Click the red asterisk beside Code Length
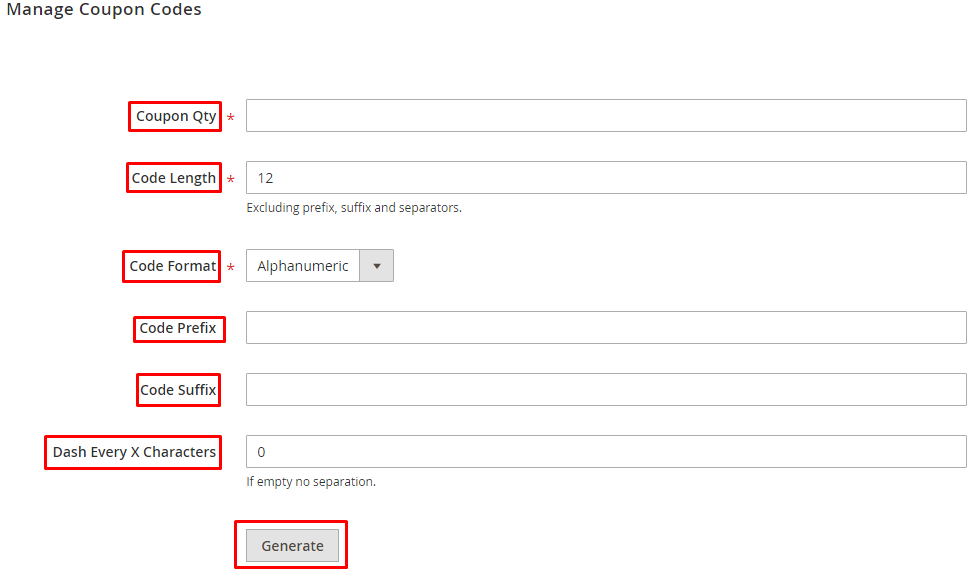975x573 pixels. 231,181
